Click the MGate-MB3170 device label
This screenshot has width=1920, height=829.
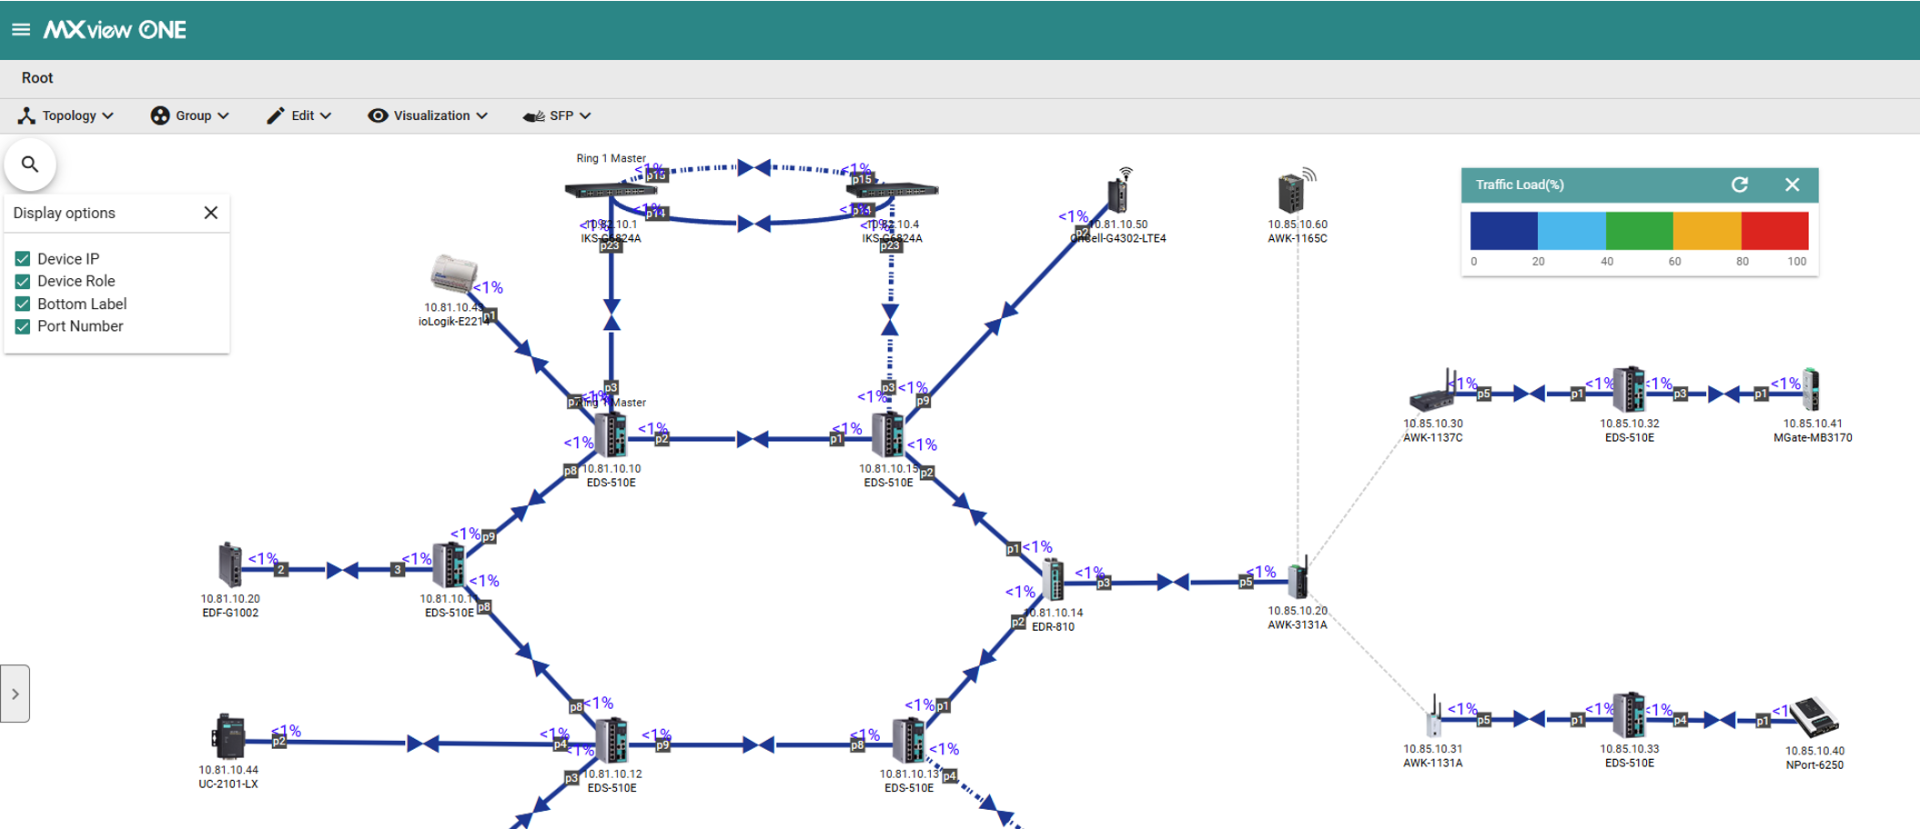pyautogui.click(x=1812, y=438)
